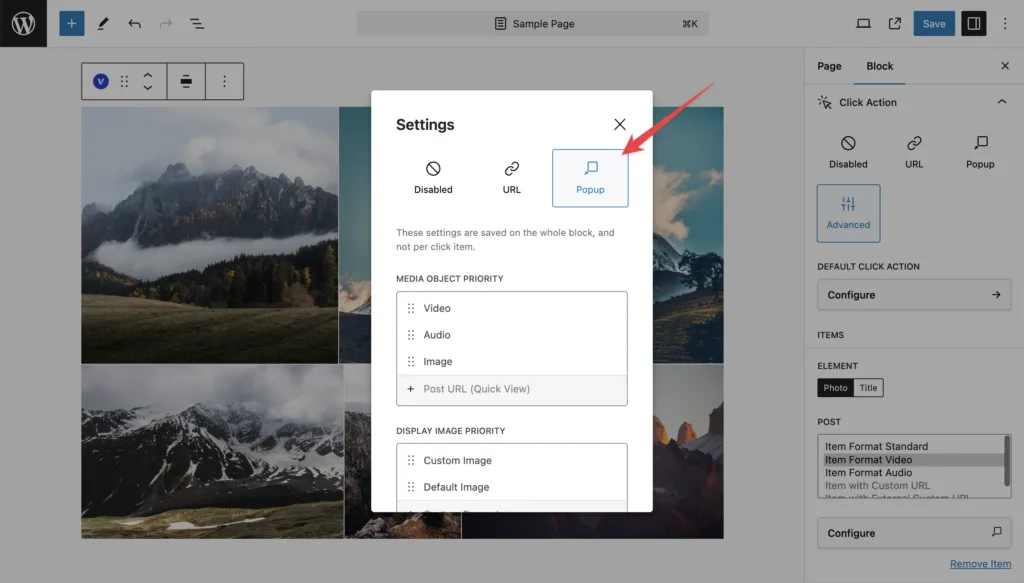Click the Default Image drag handle
Image resolution: width=1024 pixels, height=583 pixels.
[x=411, y=487]
